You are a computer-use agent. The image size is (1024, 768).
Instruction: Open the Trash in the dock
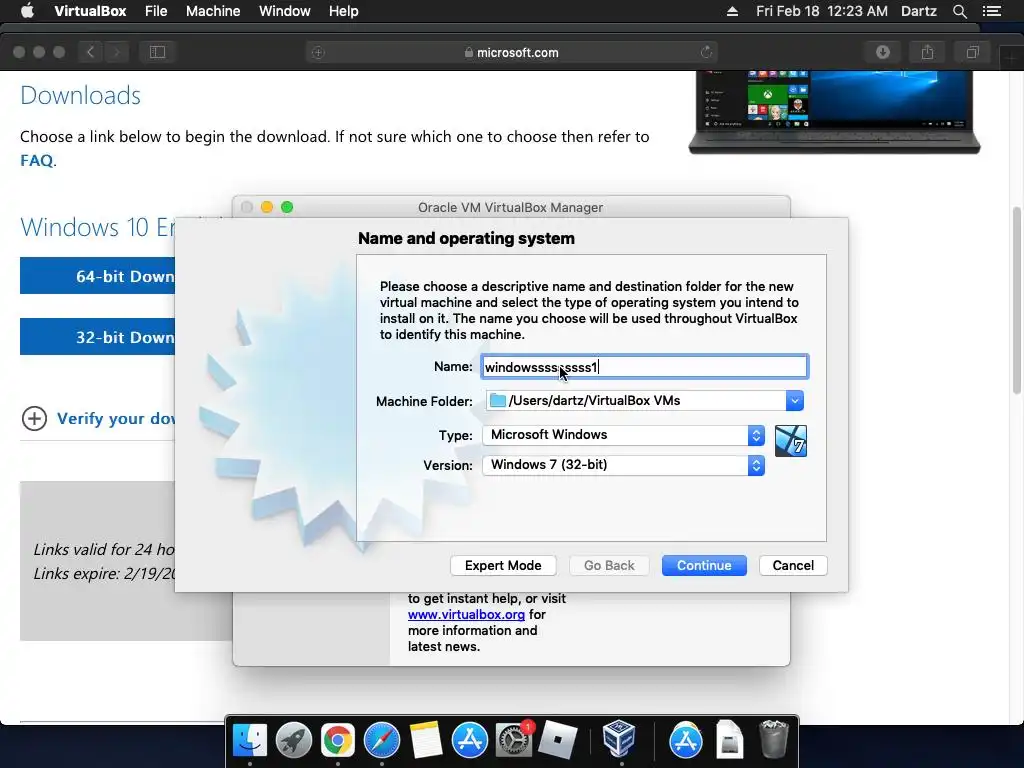pos(774,739)
